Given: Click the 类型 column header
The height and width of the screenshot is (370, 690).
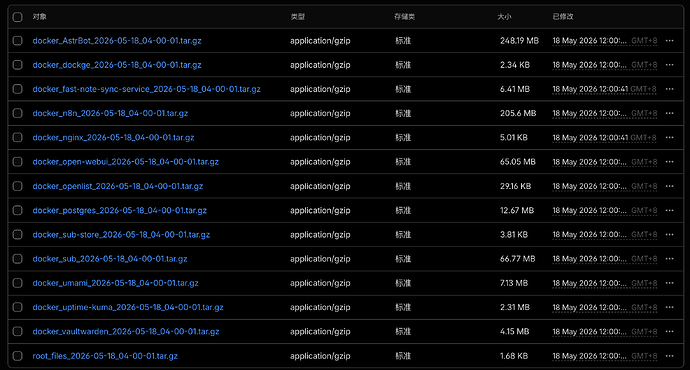Looking at the screenshot, I should point(297,17).
